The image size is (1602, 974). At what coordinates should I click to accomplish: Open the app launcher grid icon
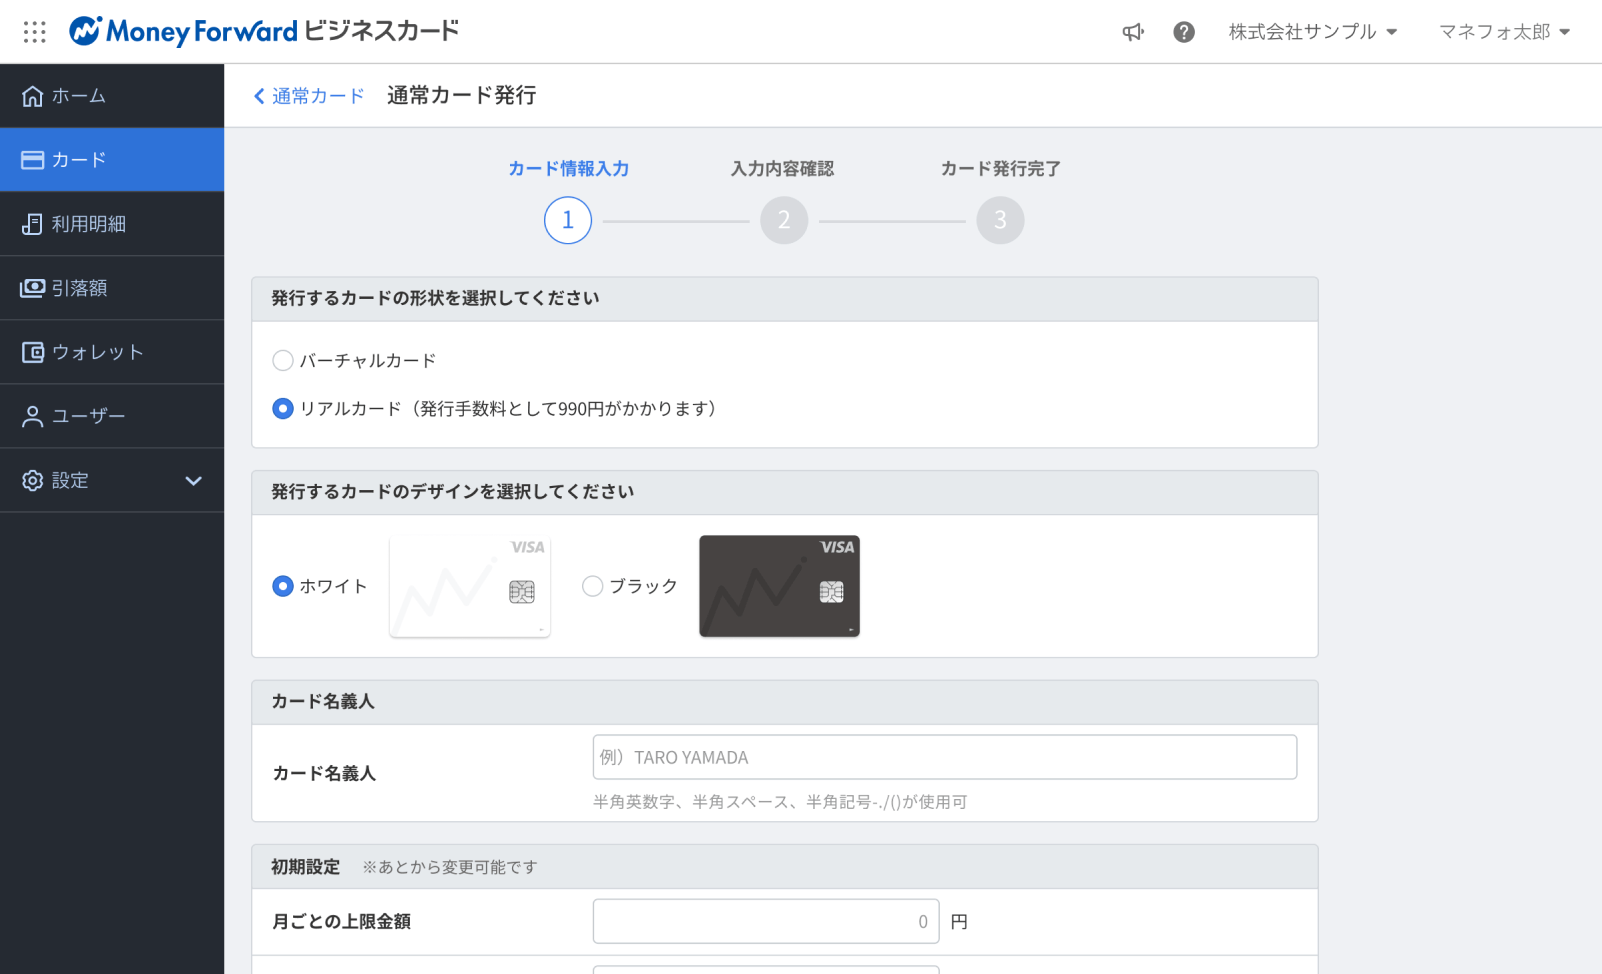click(35, 32)
